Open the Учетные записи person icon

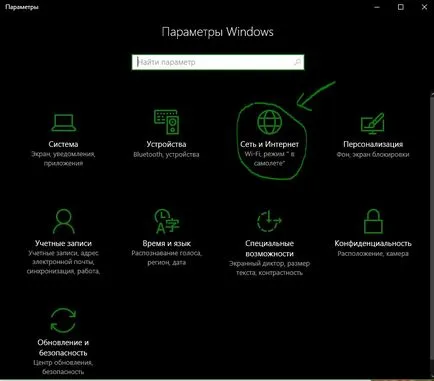63,221
